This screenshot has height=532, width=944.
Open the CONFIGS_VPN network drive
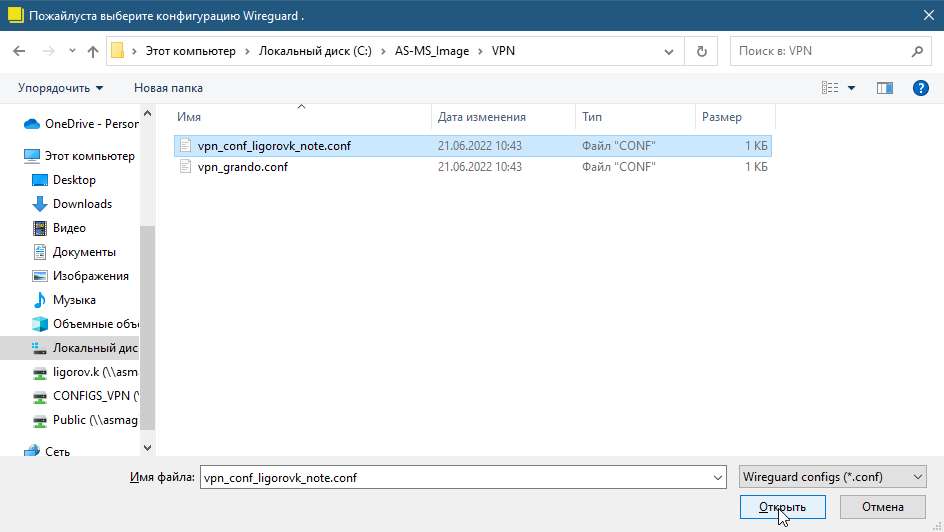click(x=85, y=396)
